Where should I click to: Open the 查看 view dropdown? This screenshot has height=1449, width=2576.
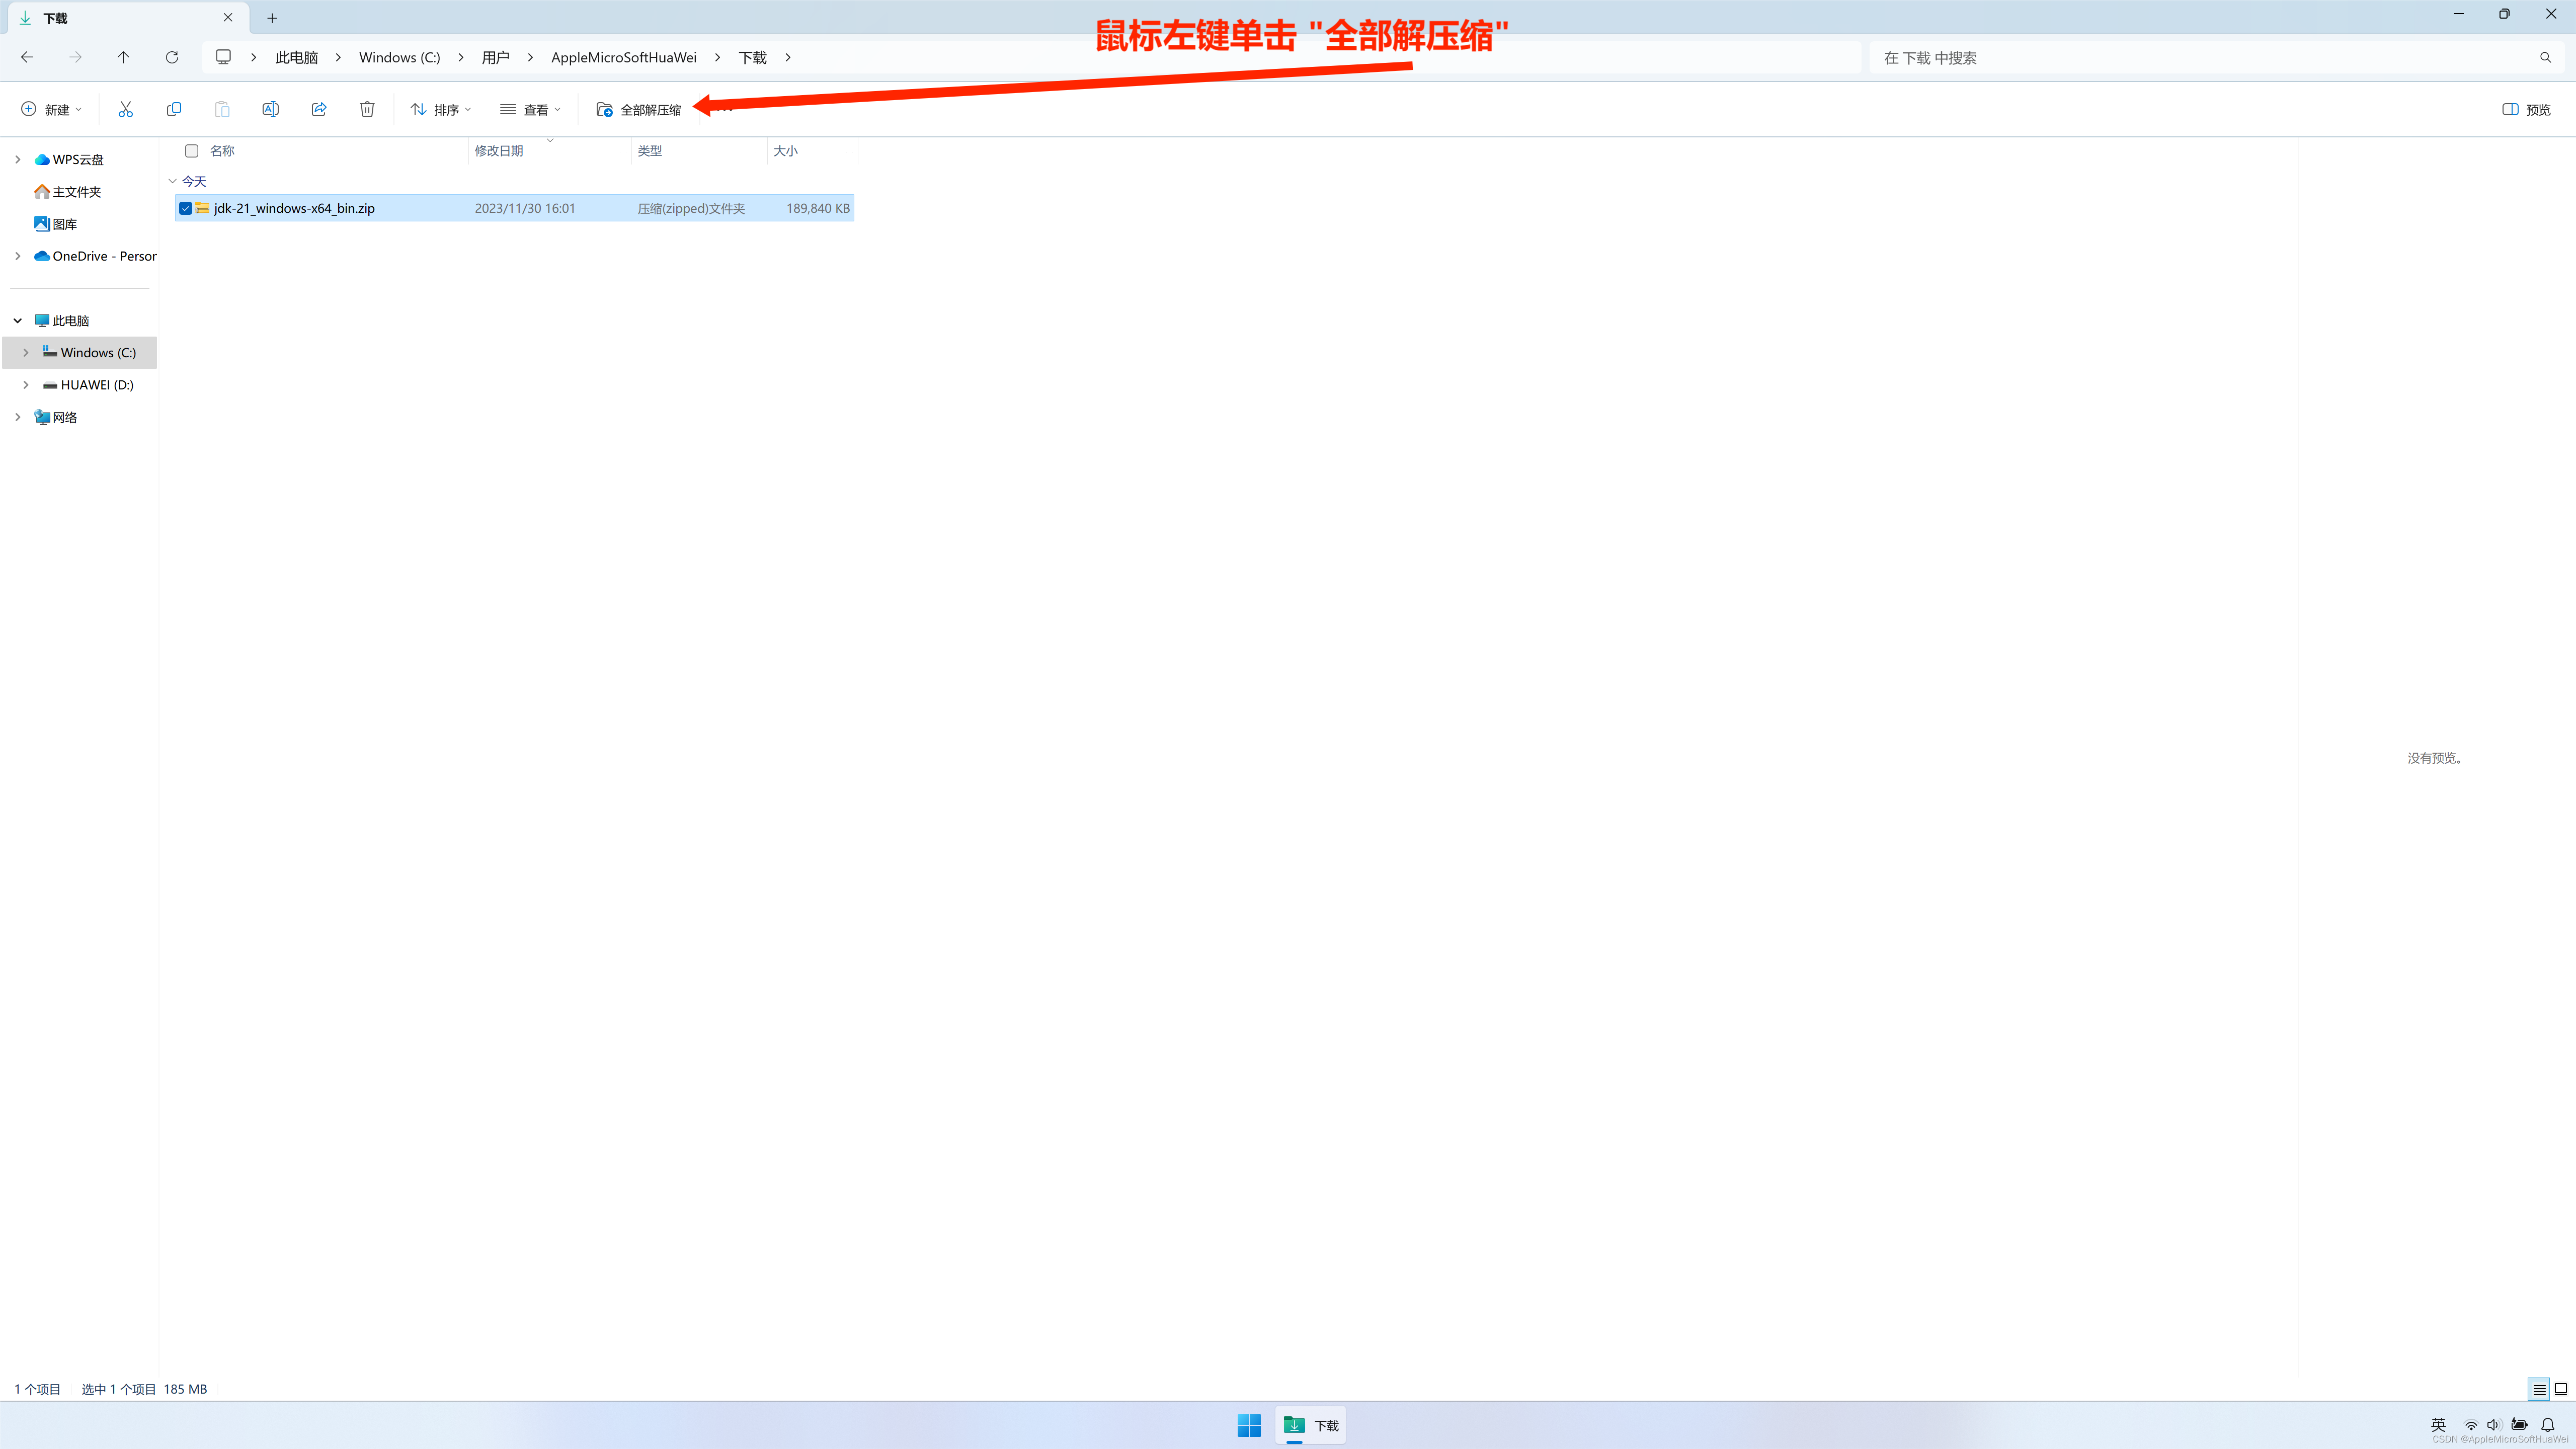tap(530, 109)
